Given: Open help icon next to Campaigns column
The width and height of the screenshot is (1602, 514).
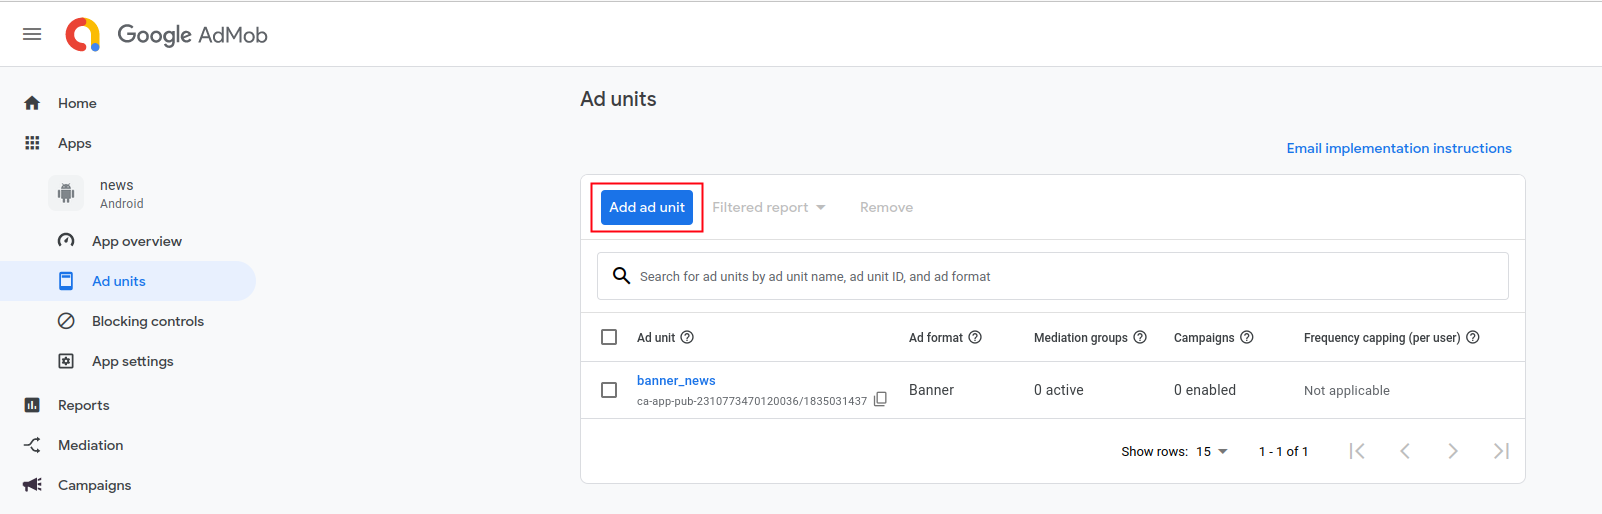Looking at the screenshot, I should click(1247, 338).
